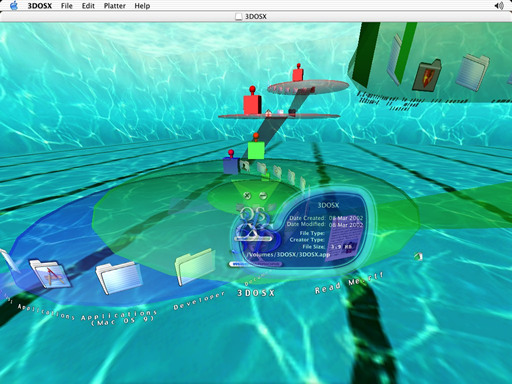The height and width of the screenshot is (384, 512).
Task: Click the round minus button on green platter
Action: [263, 196]
